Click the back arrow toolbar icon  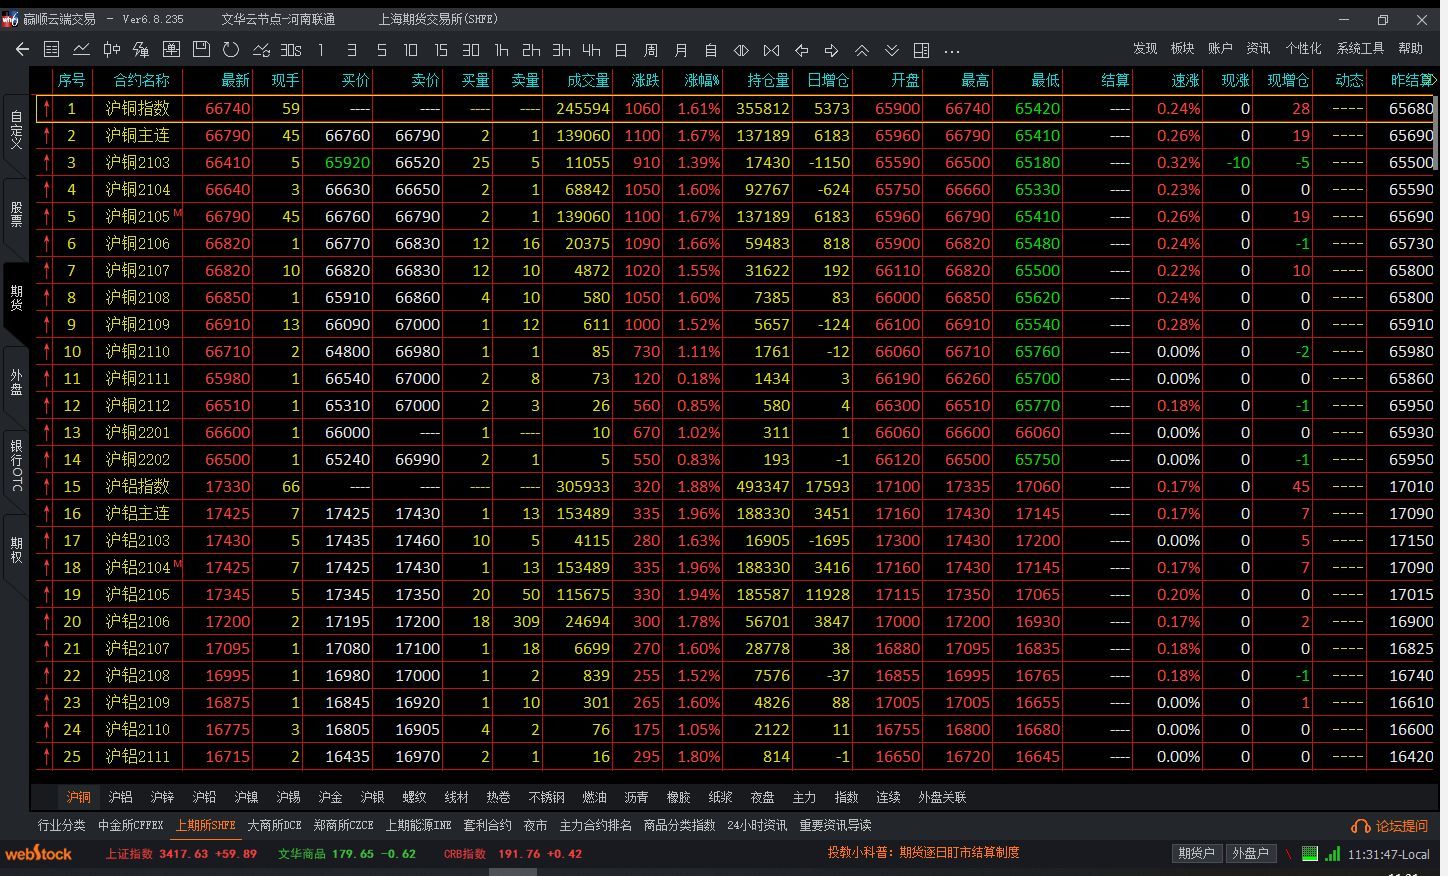click(22, 49)
